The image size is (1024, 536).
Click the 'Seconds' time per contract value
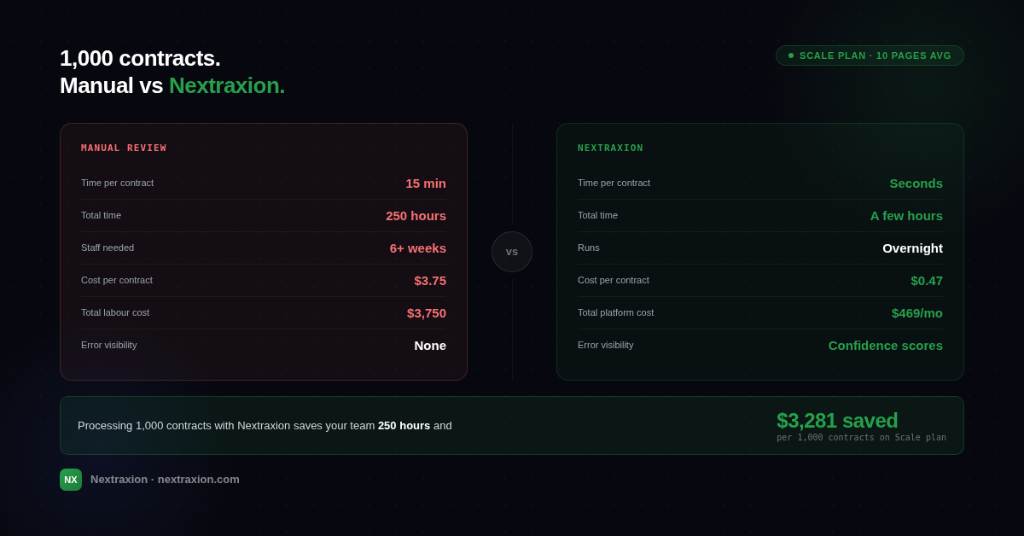(x=916, y=183)
